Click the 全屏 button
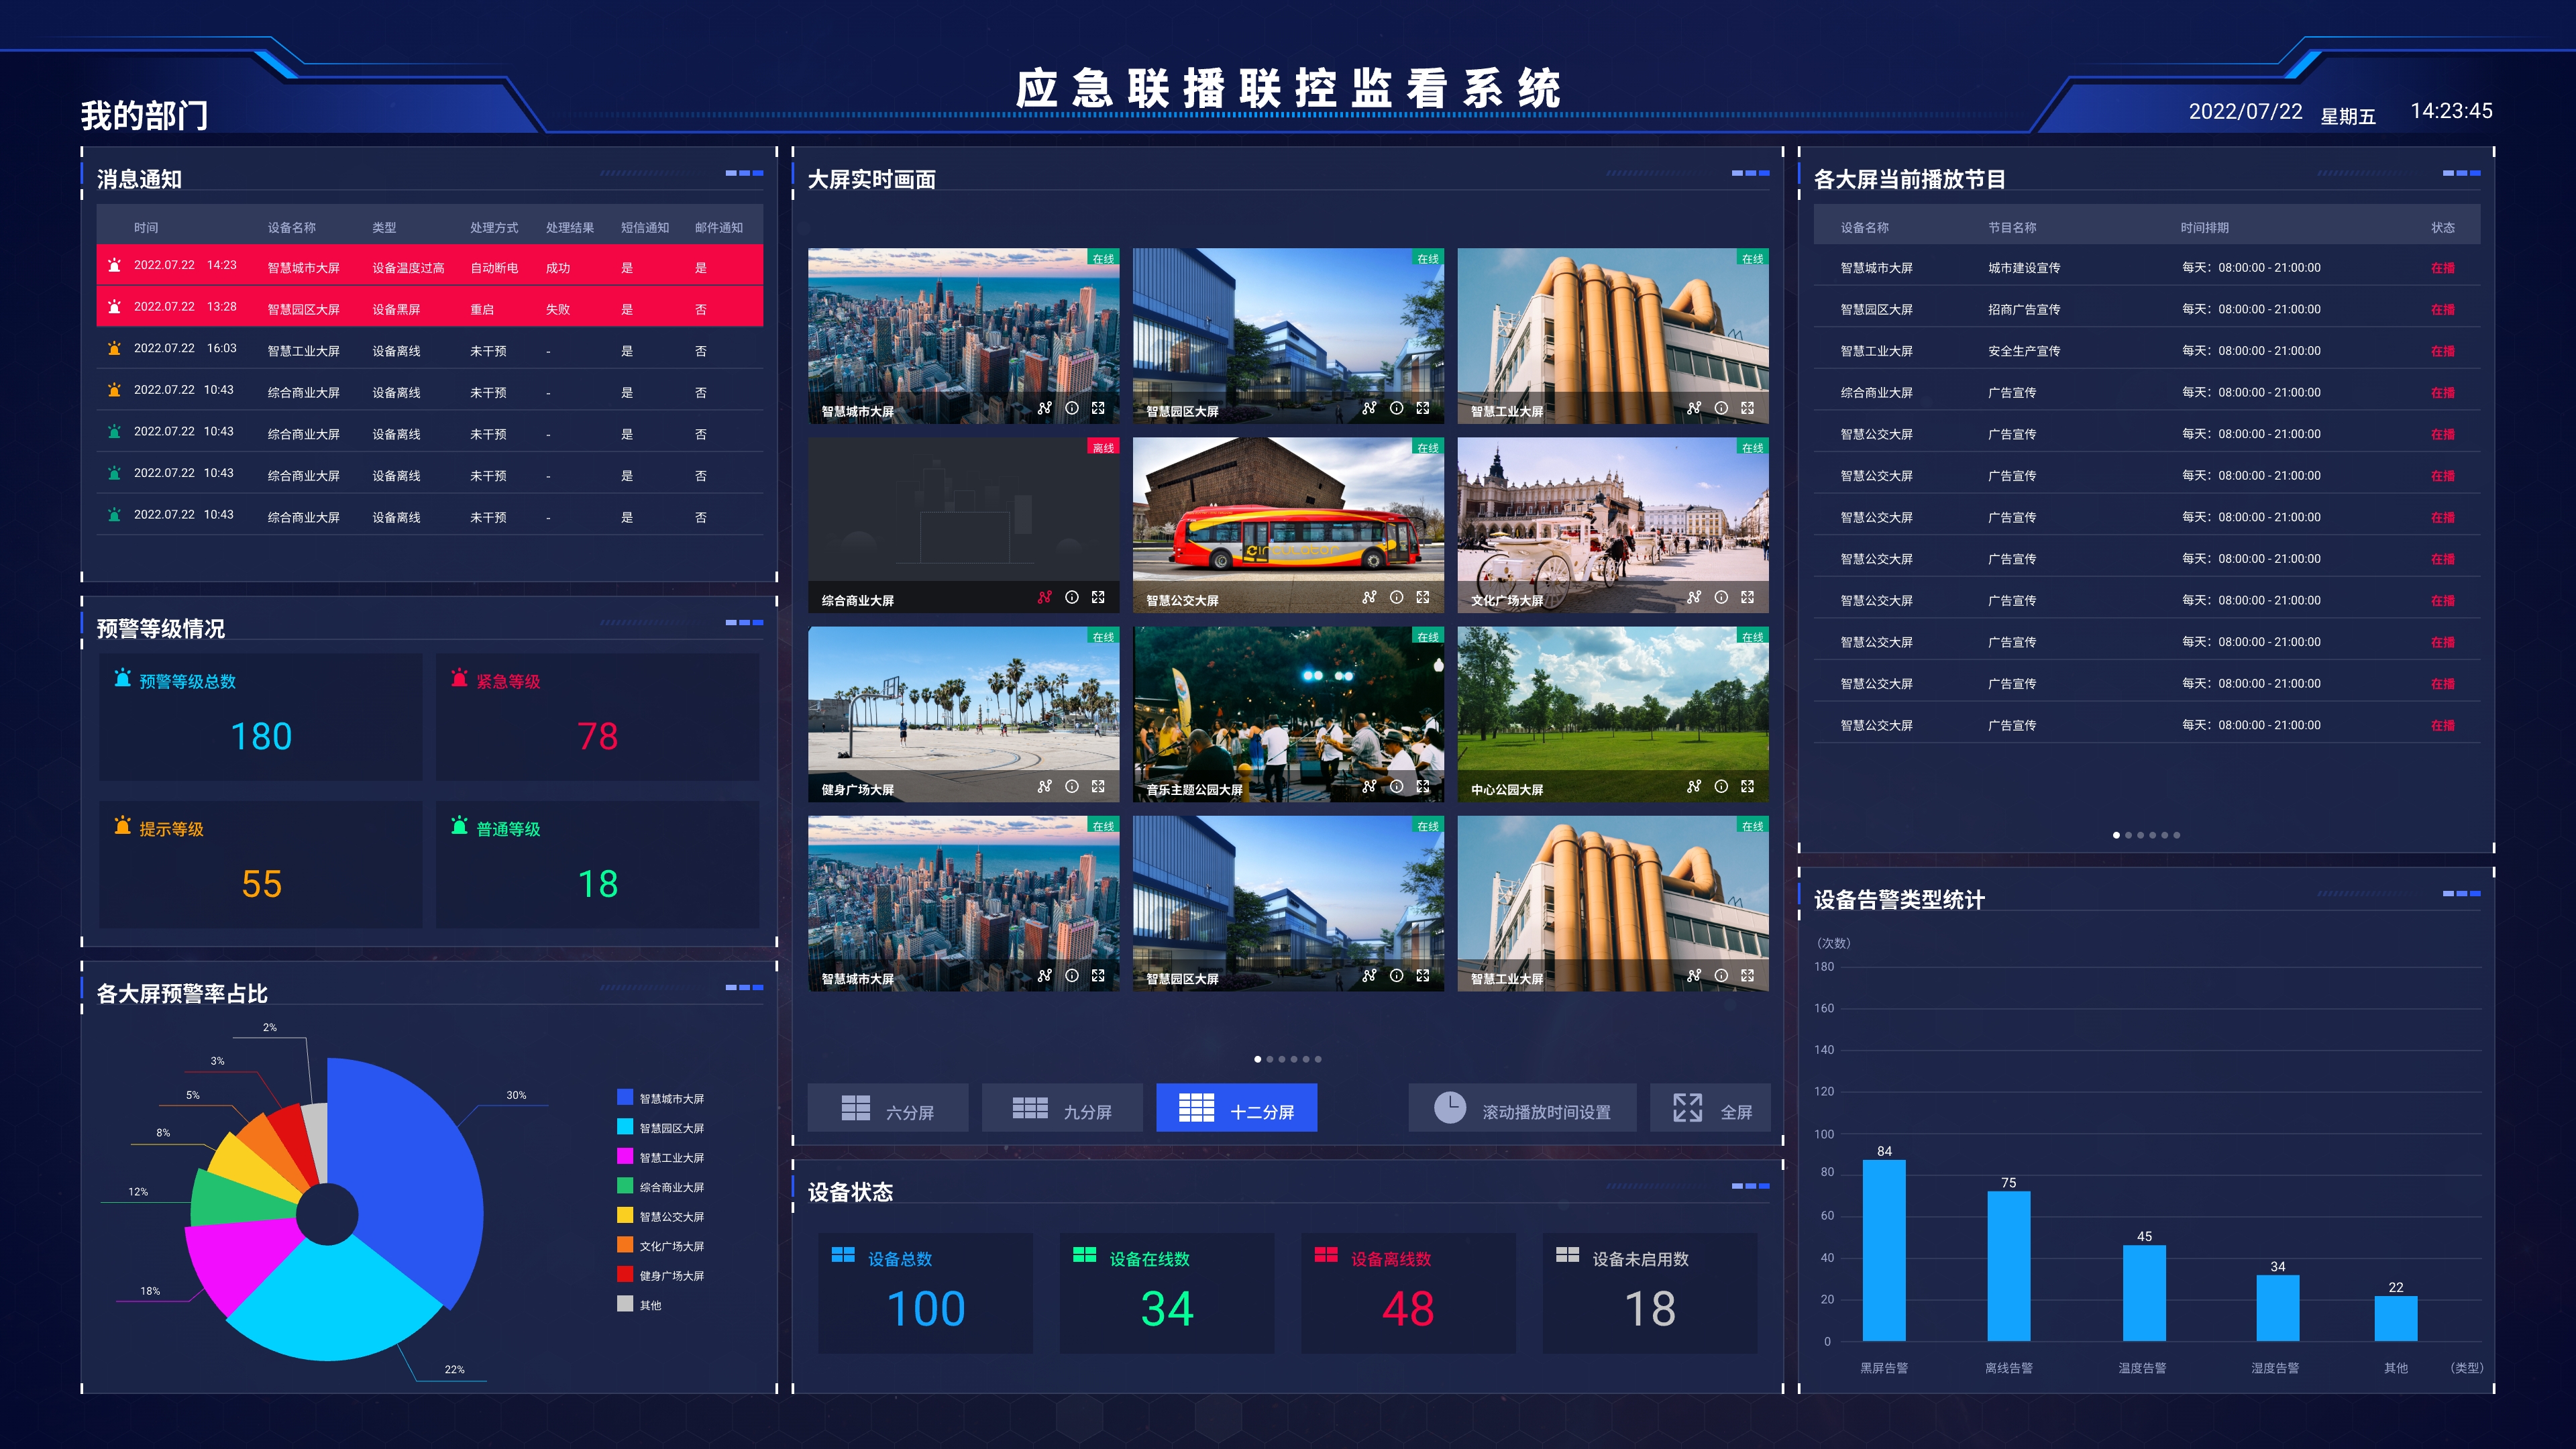Image resolution: width=2576 pixels, height=1449 pixels. (x=1711, y=1108)
